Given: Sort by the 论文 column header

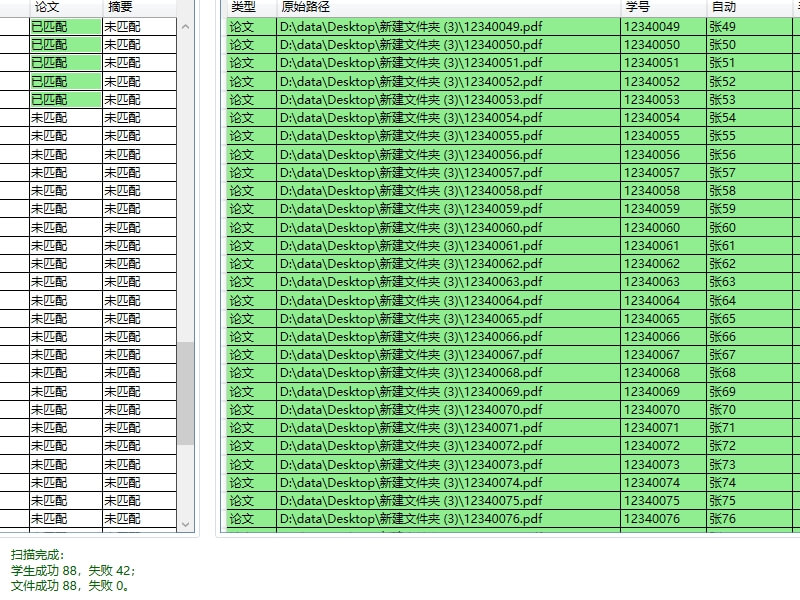Looking at the screenshot, I should 48,7.
